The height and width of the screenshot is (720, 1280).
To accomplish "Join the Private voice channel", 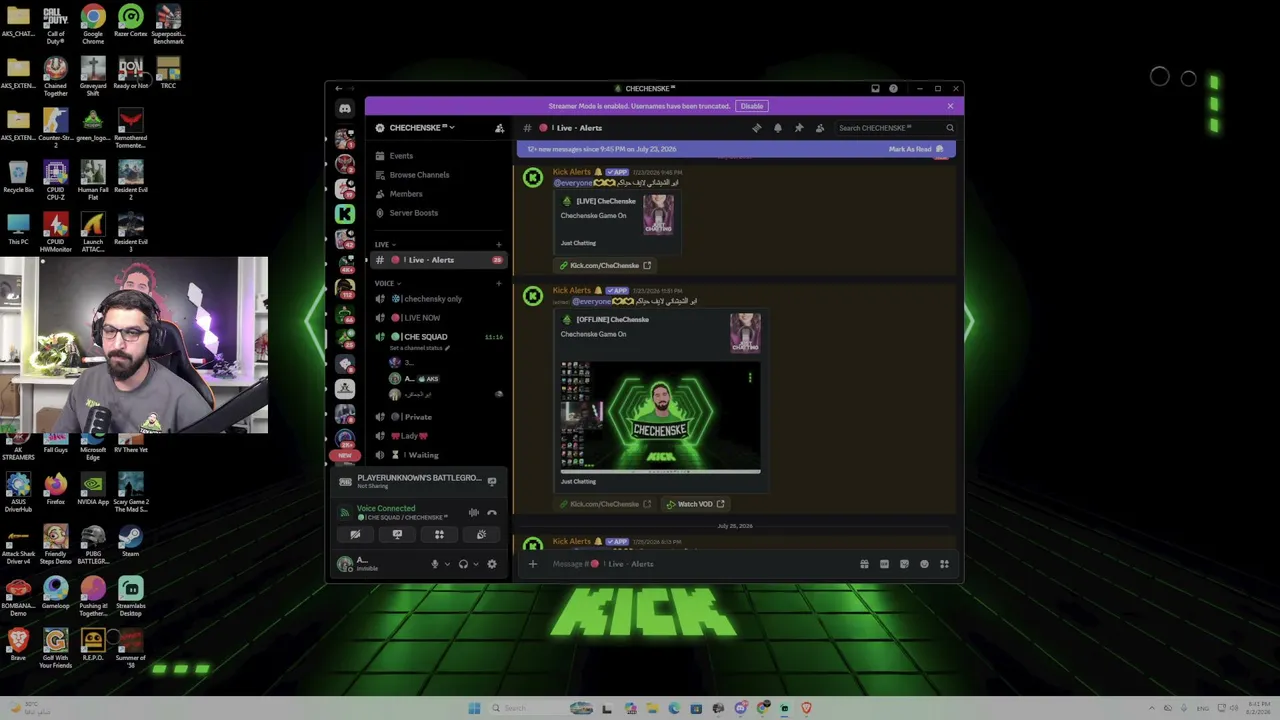I will click(x=438, y=417).
